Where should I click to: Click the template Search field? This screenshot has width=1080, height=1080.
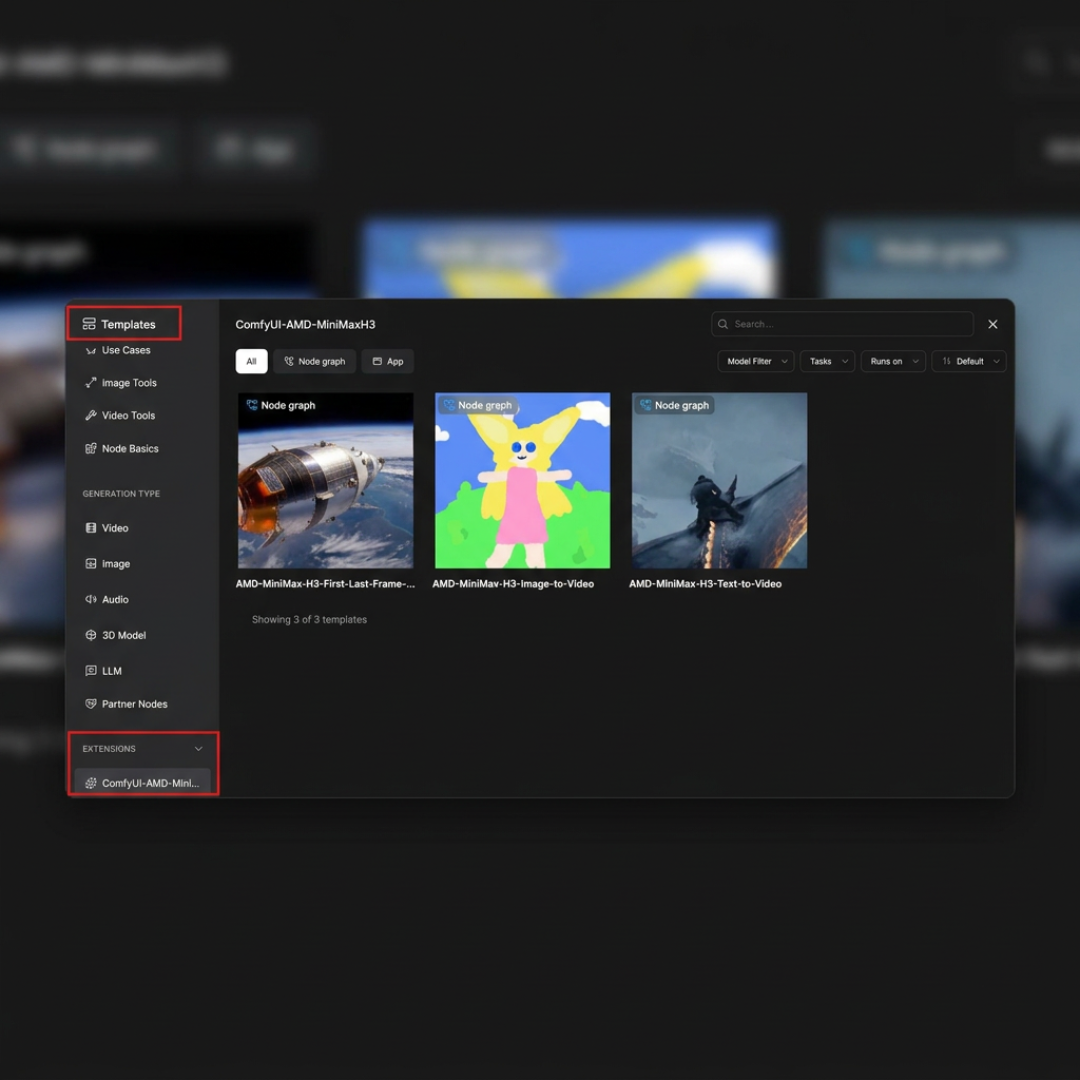pyautogui.click(x=842, y=324)
